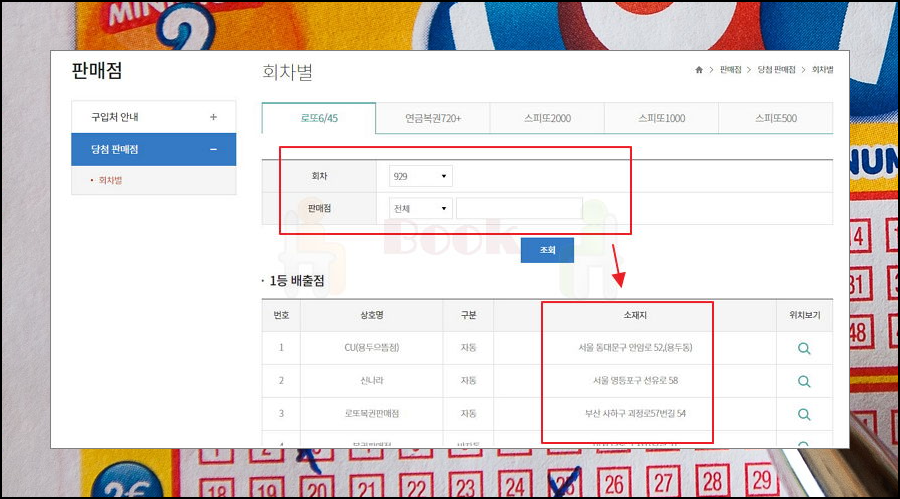The image size is (900, 499).
Task: Select address 서울 동대문구 안암로 52
Action: (x=635, y=348)
